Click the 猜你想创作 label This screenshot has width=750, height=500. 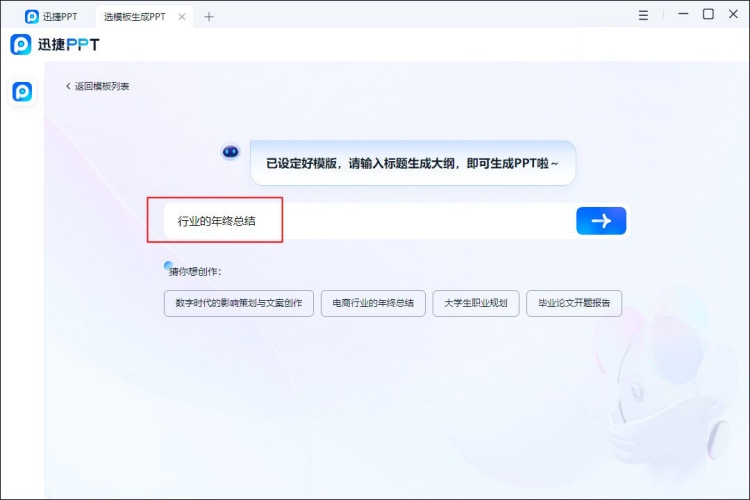point(195,271)
